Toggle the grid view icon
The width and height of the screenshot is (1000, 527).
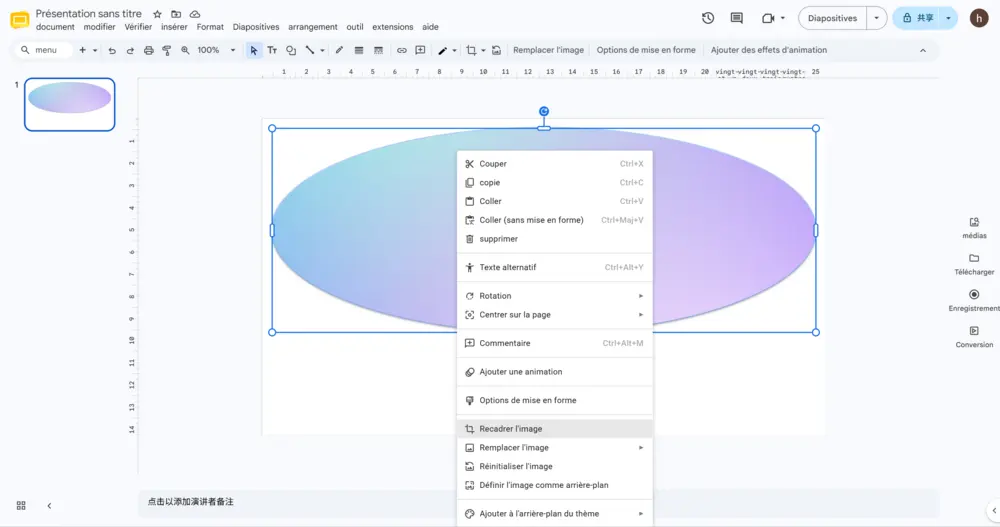tap(21, 505)
